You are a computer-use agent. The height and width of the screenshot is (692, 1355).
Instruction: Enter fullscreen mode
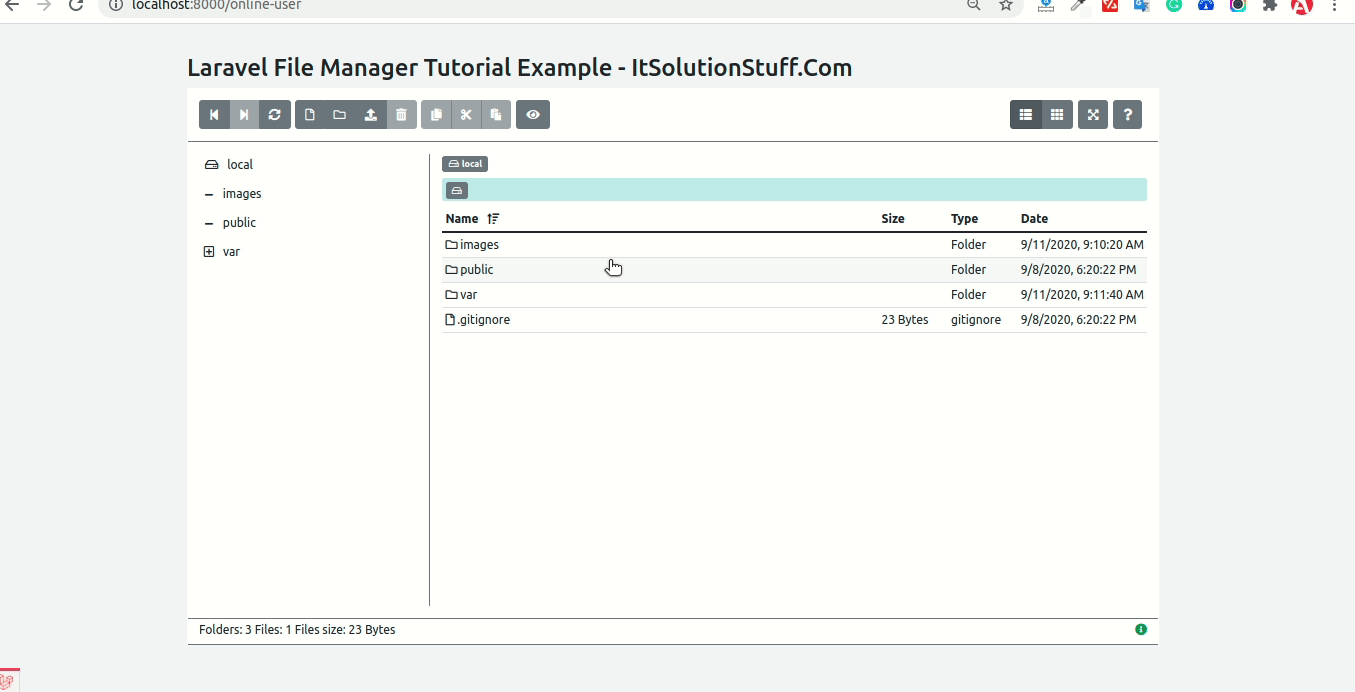[x=1093, y=115]
